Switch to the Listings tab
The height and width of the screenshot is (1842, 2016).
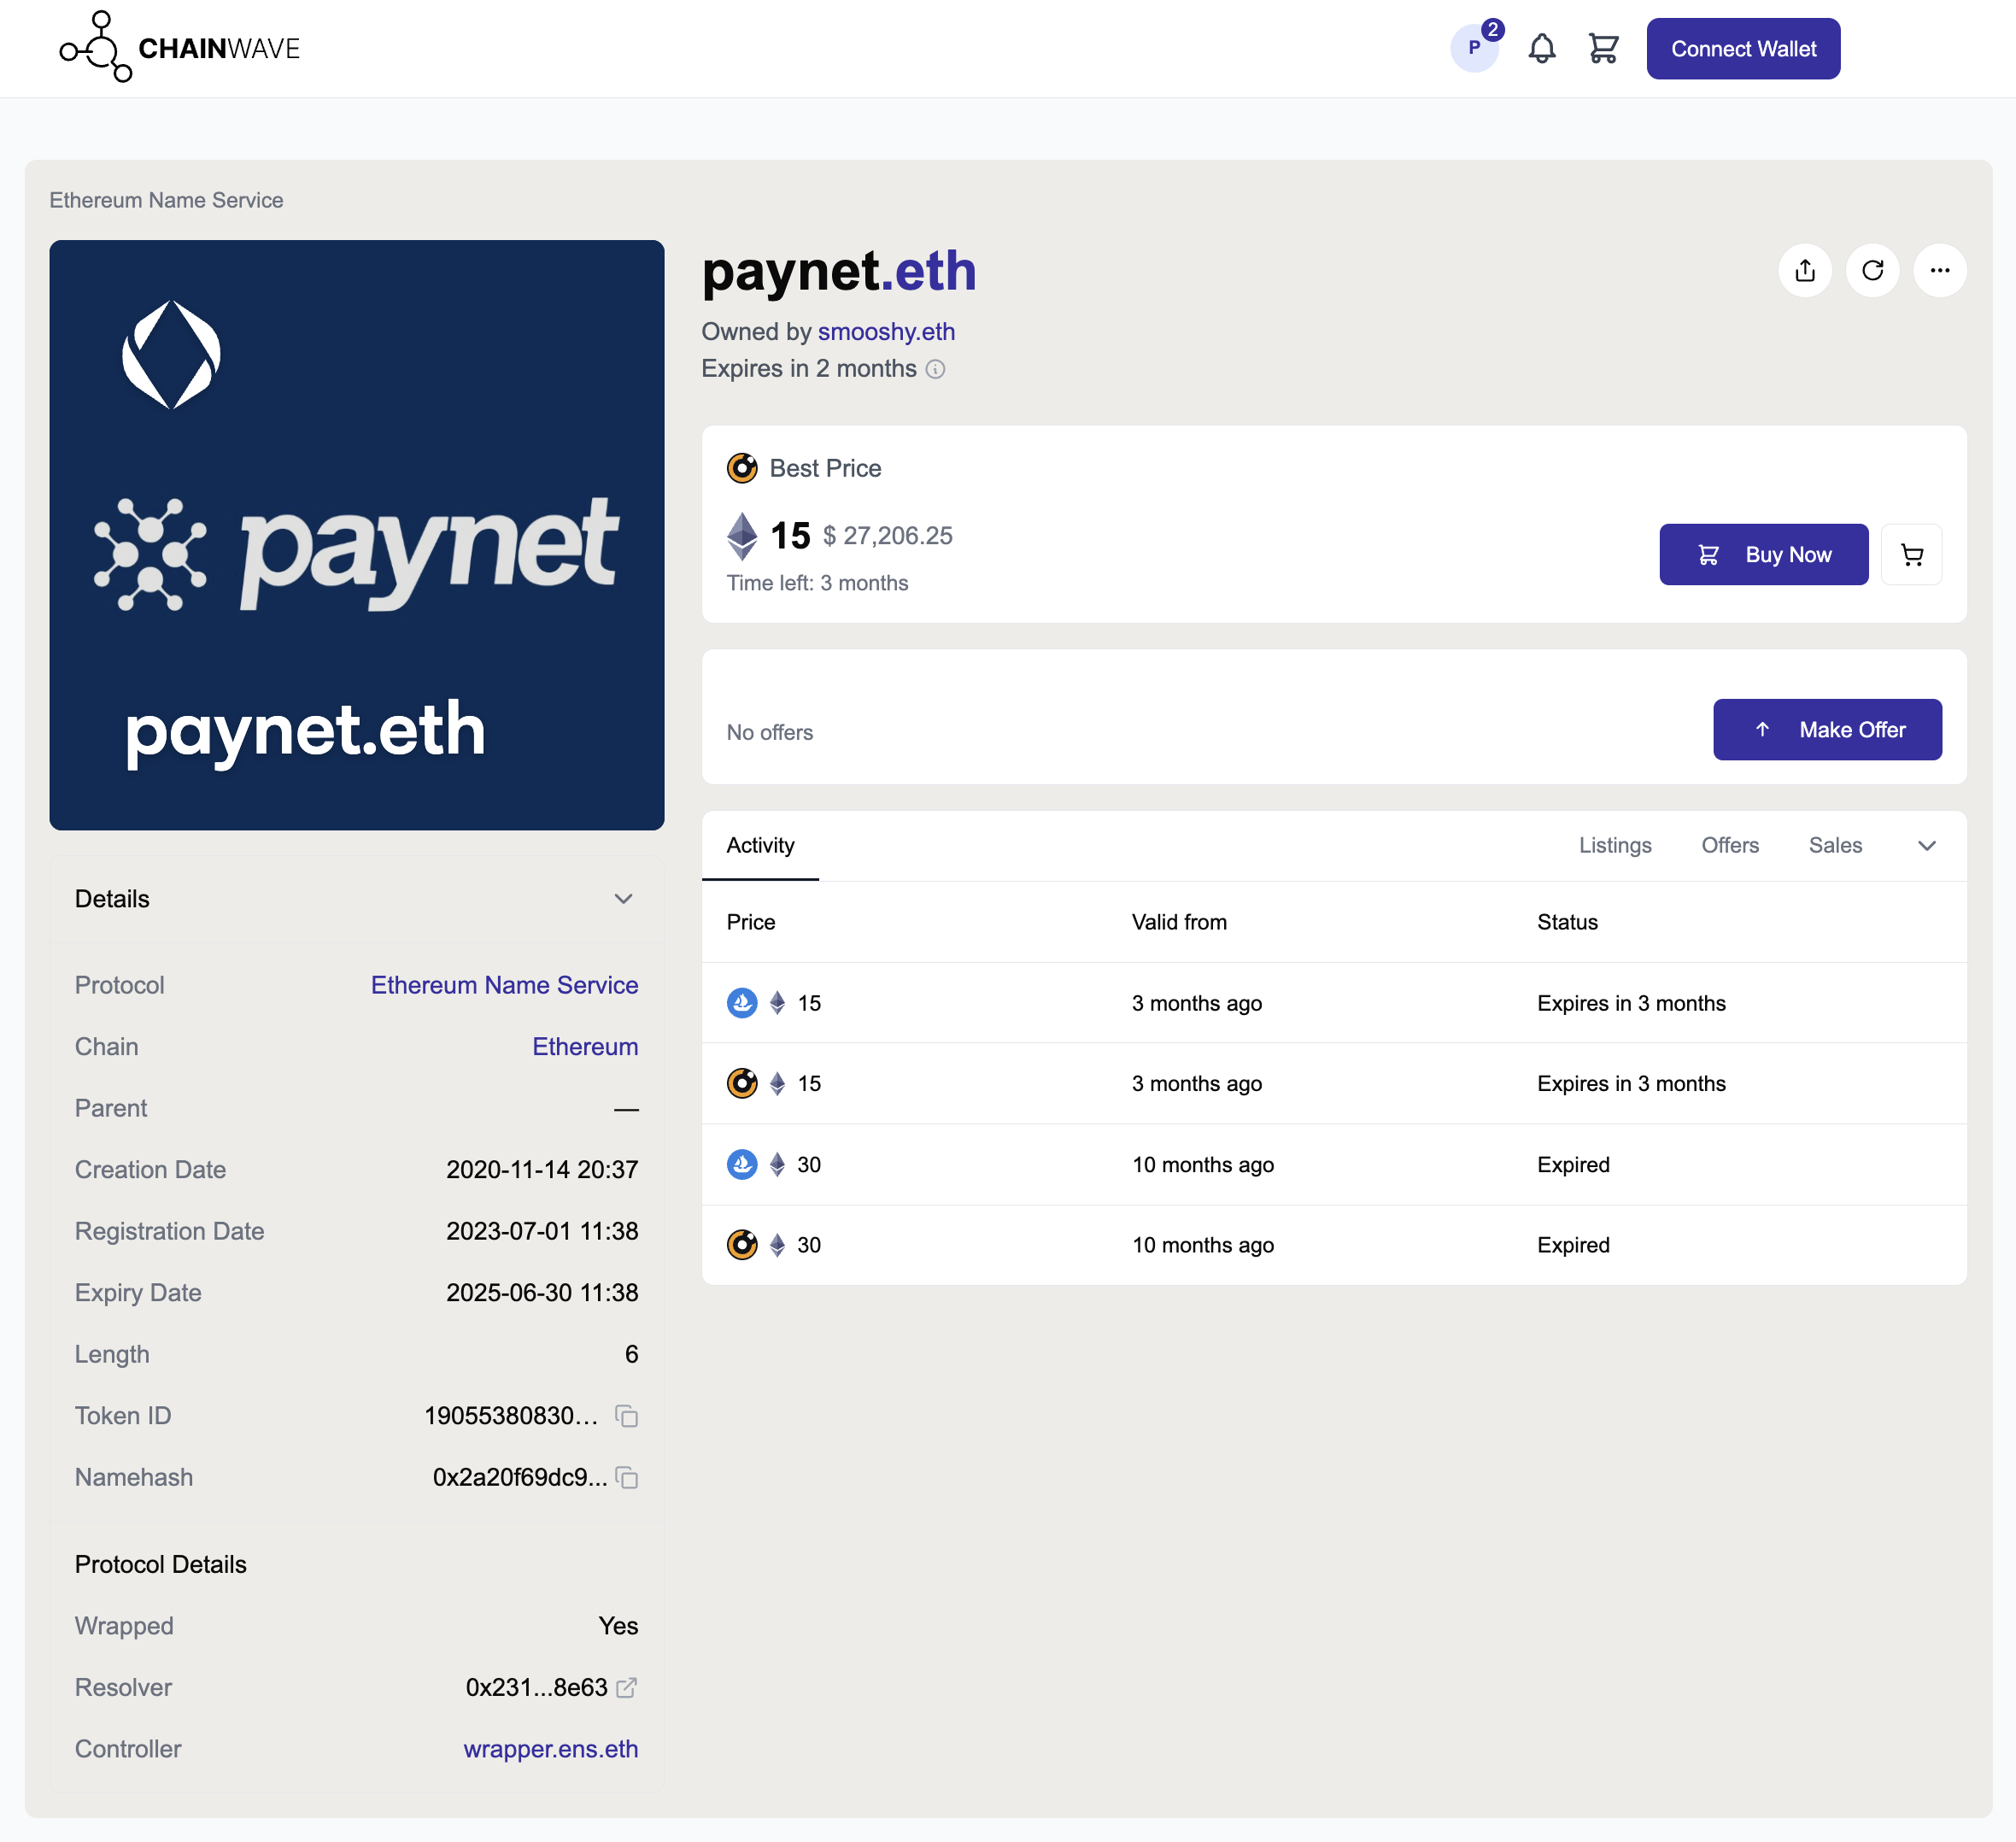(1615, 845)
